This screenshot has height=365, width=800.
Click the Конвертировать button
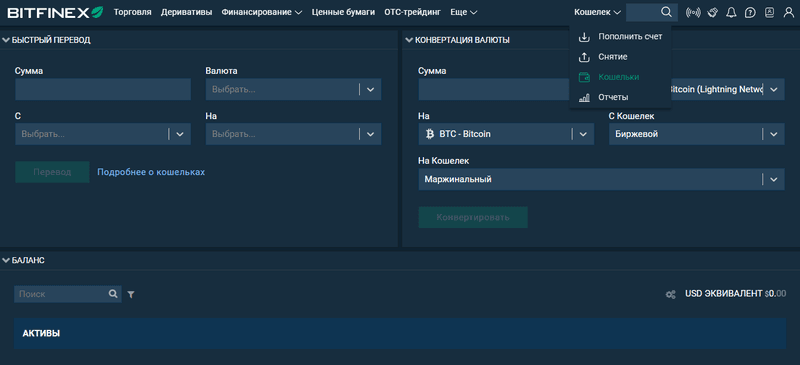pos(473,217)
